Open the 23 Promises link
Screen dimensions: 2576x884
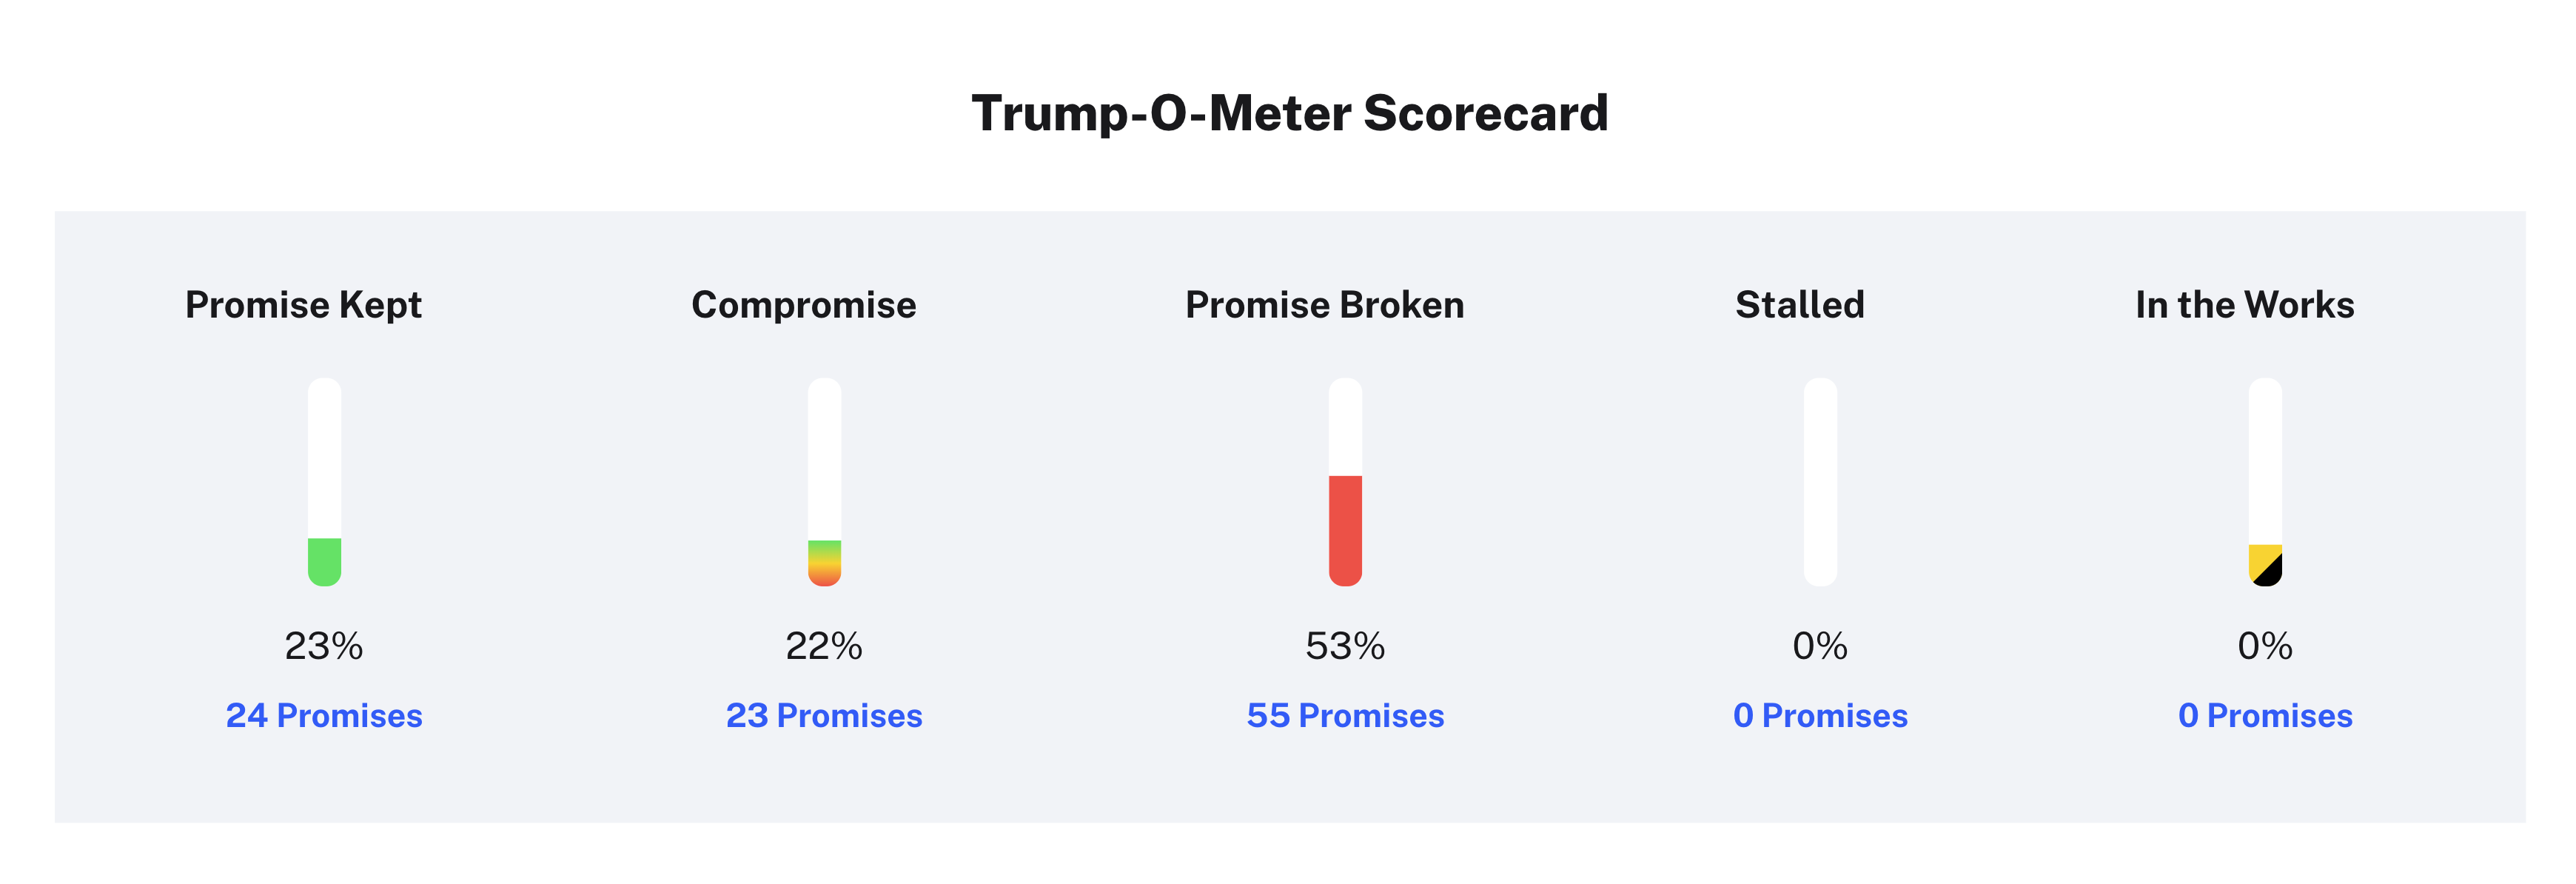824,716
